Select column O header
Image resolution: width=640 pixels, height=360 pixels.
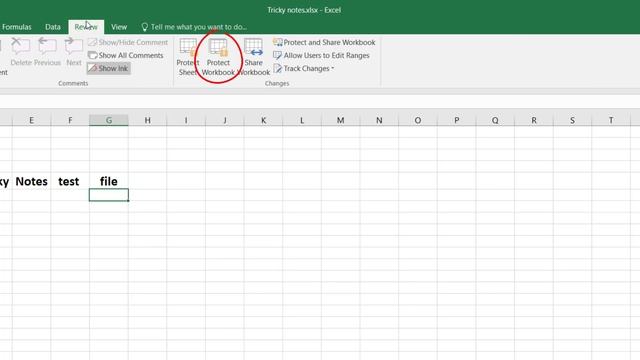[x=418, y=120]
